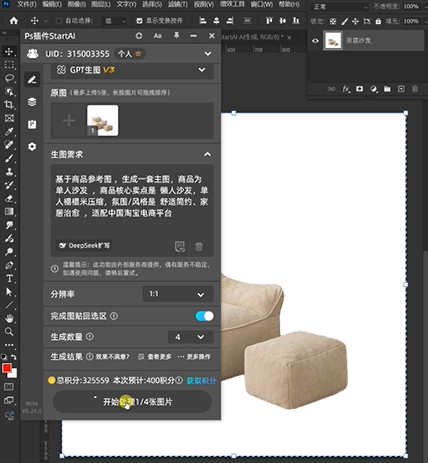
Task: Refresh the StartAI plugin panel
Action: click(x=139, y=36)
